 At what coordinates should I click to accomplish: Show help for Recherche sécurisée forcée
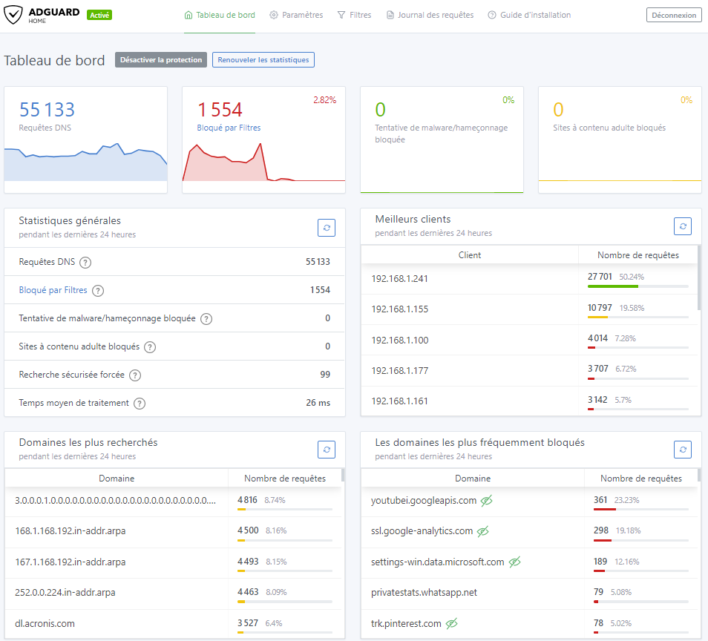137,375
